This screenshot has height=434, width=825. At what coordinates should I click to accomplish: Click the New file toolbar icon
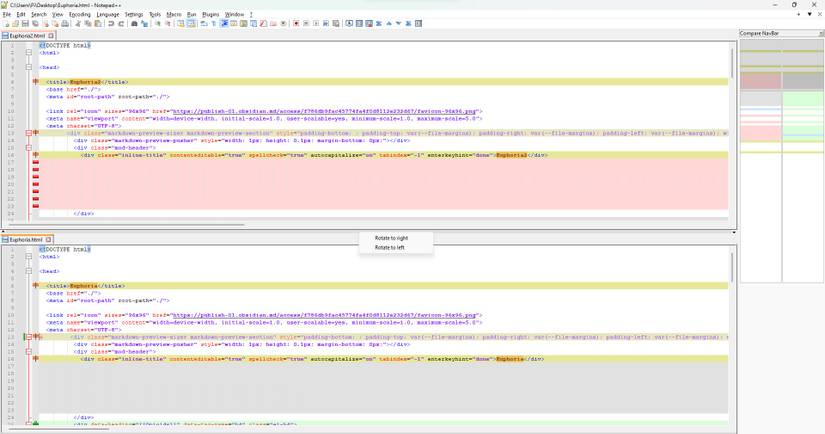(6, 24)
